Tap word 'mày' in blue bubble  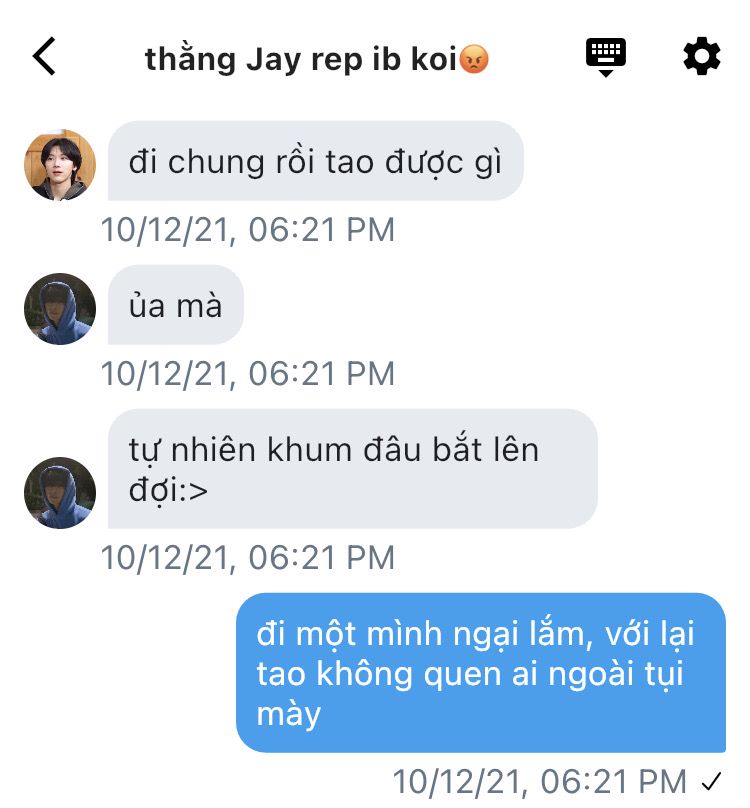tap(289, 715)
